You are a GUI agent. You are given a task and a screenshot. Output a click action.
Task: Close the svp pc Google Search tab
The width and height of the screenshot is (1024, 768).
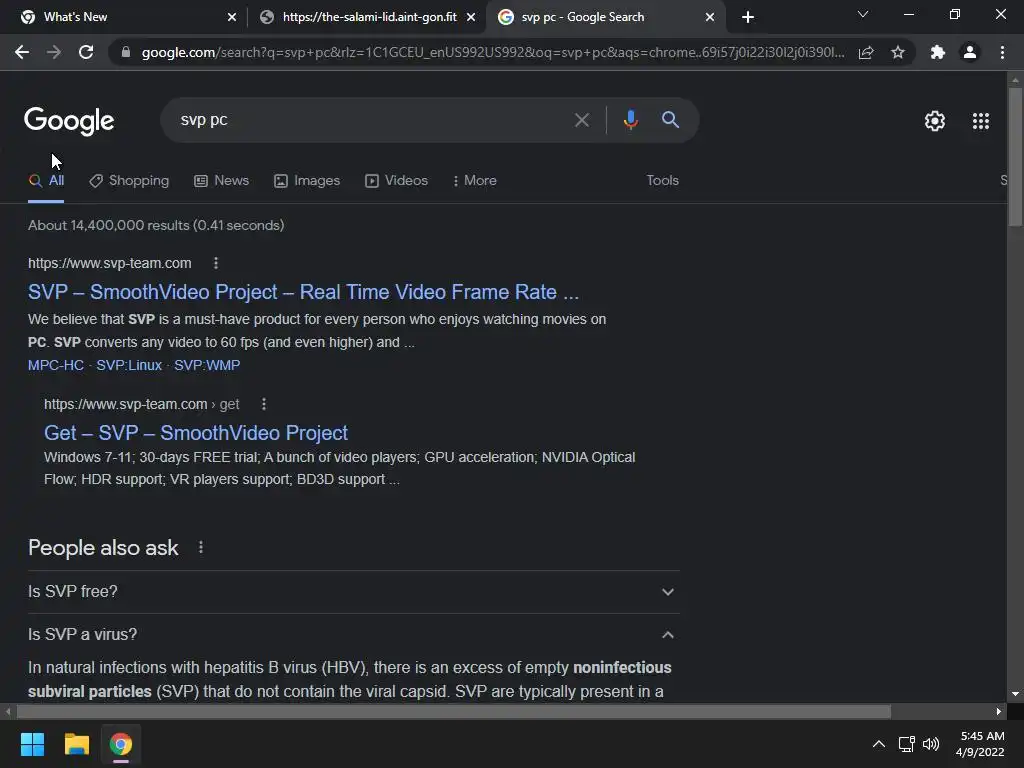(x=710, y=17)
